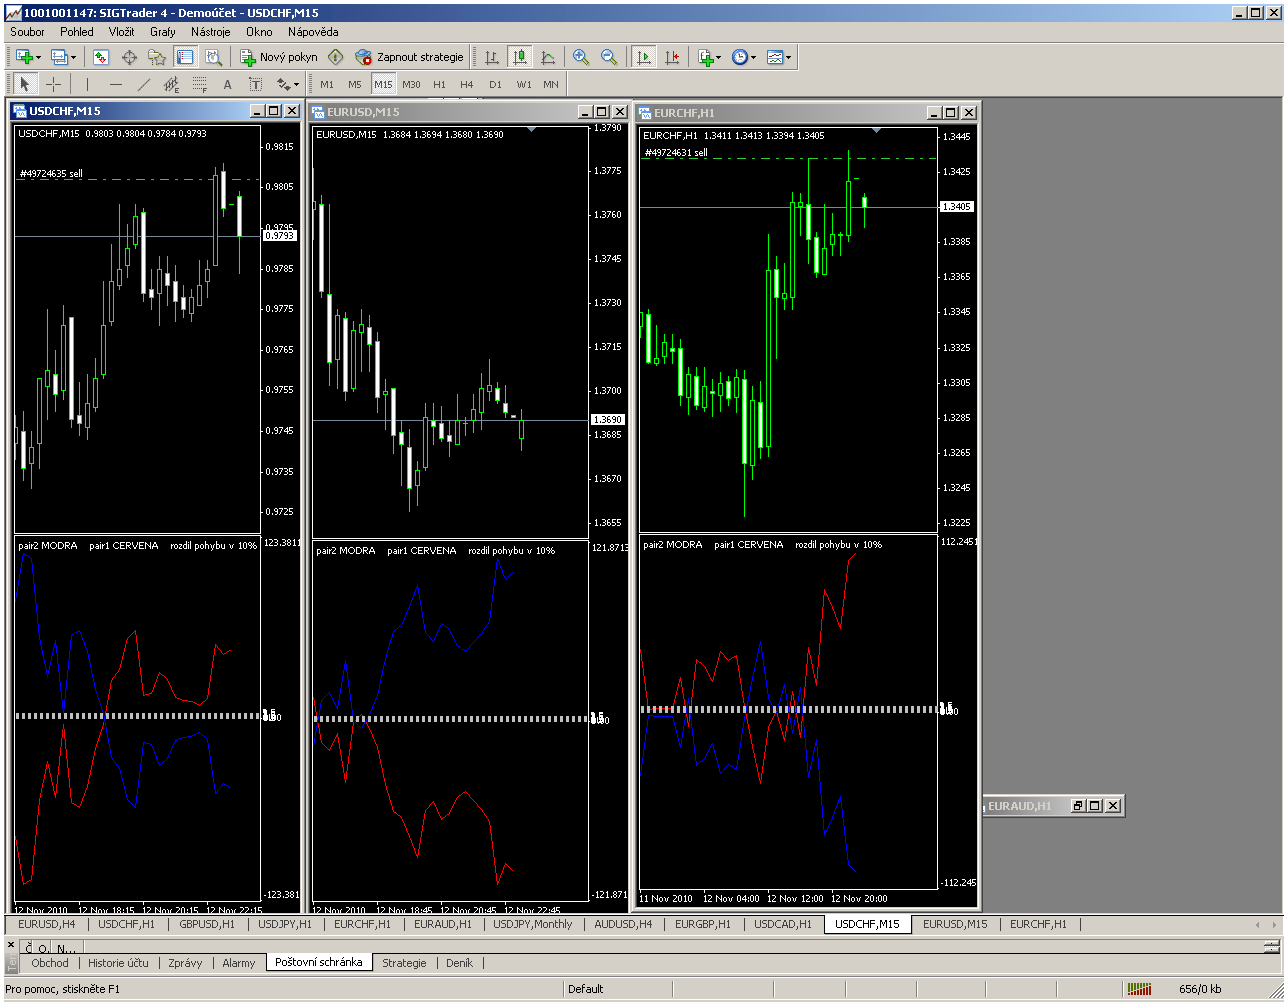Switch to the USDCAD,H1 chart tab
Screen dimensions: 1288x1002
782,924
